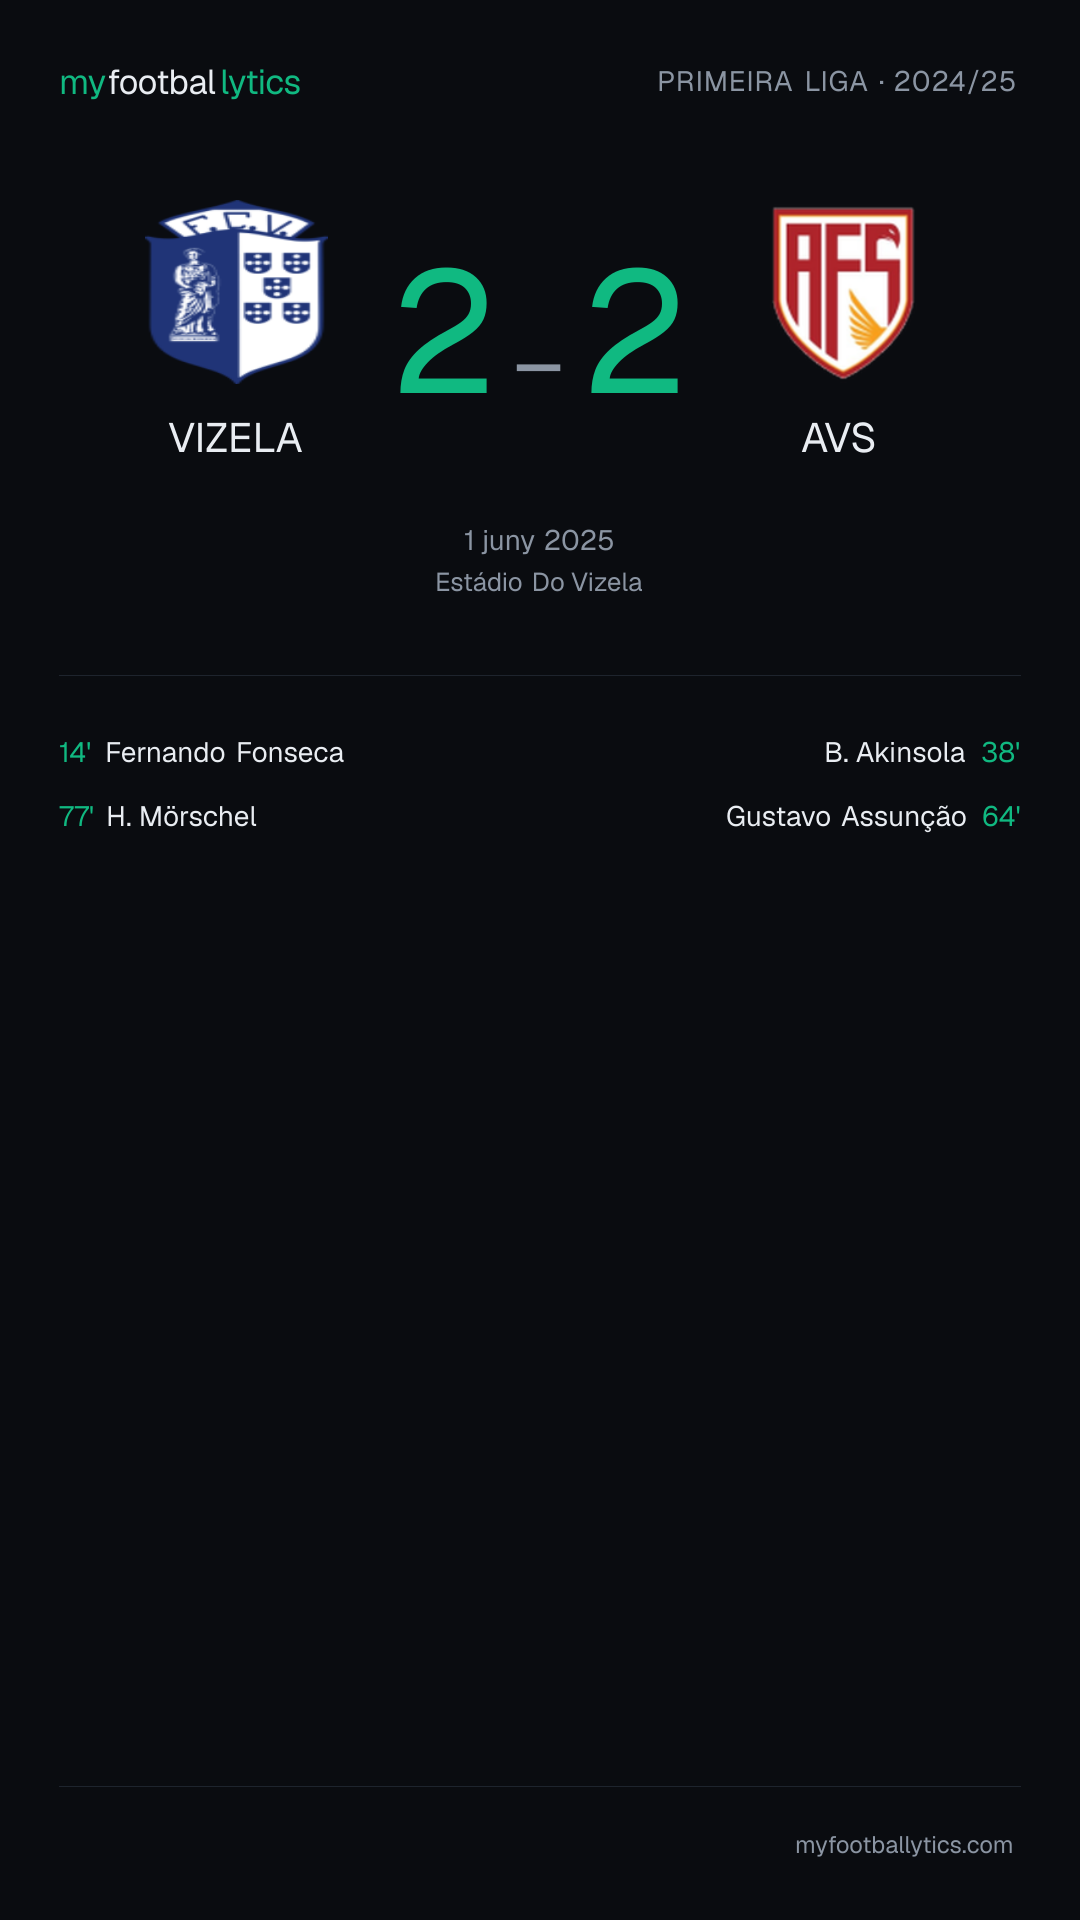Click the 38' goal minute marker

(1001, 752)
